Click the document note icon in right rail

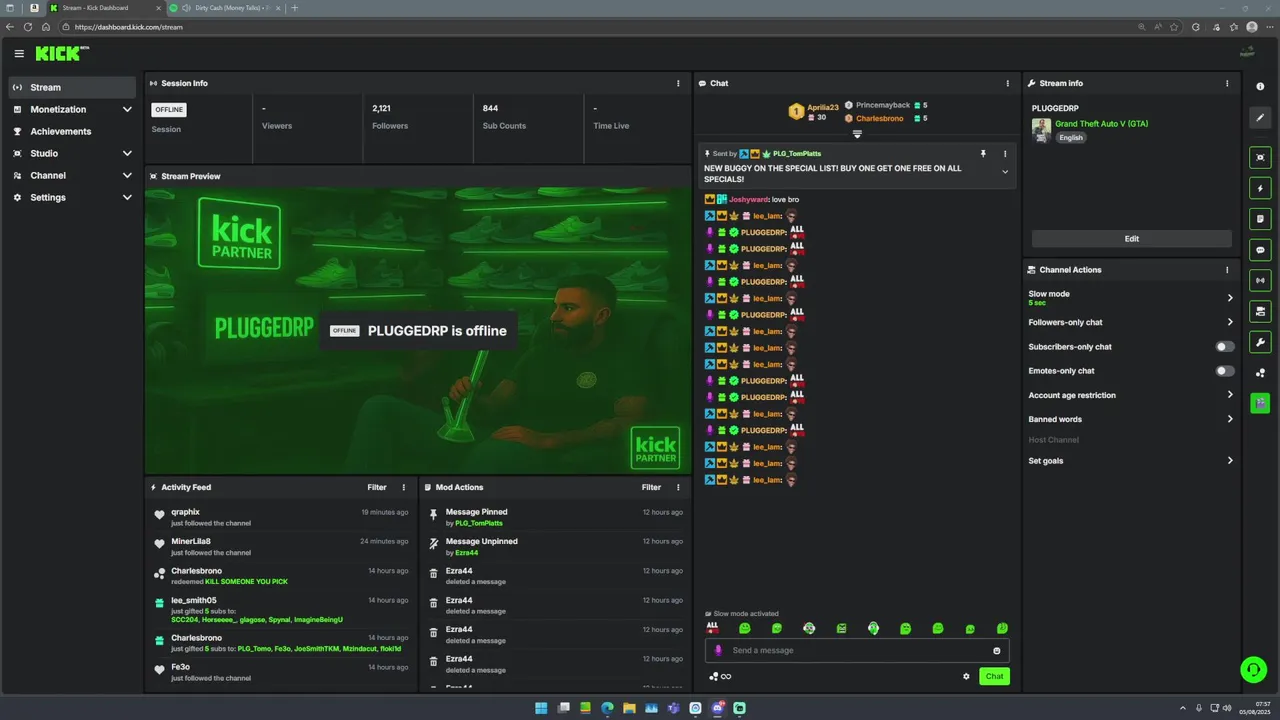tap(1260, 219)
